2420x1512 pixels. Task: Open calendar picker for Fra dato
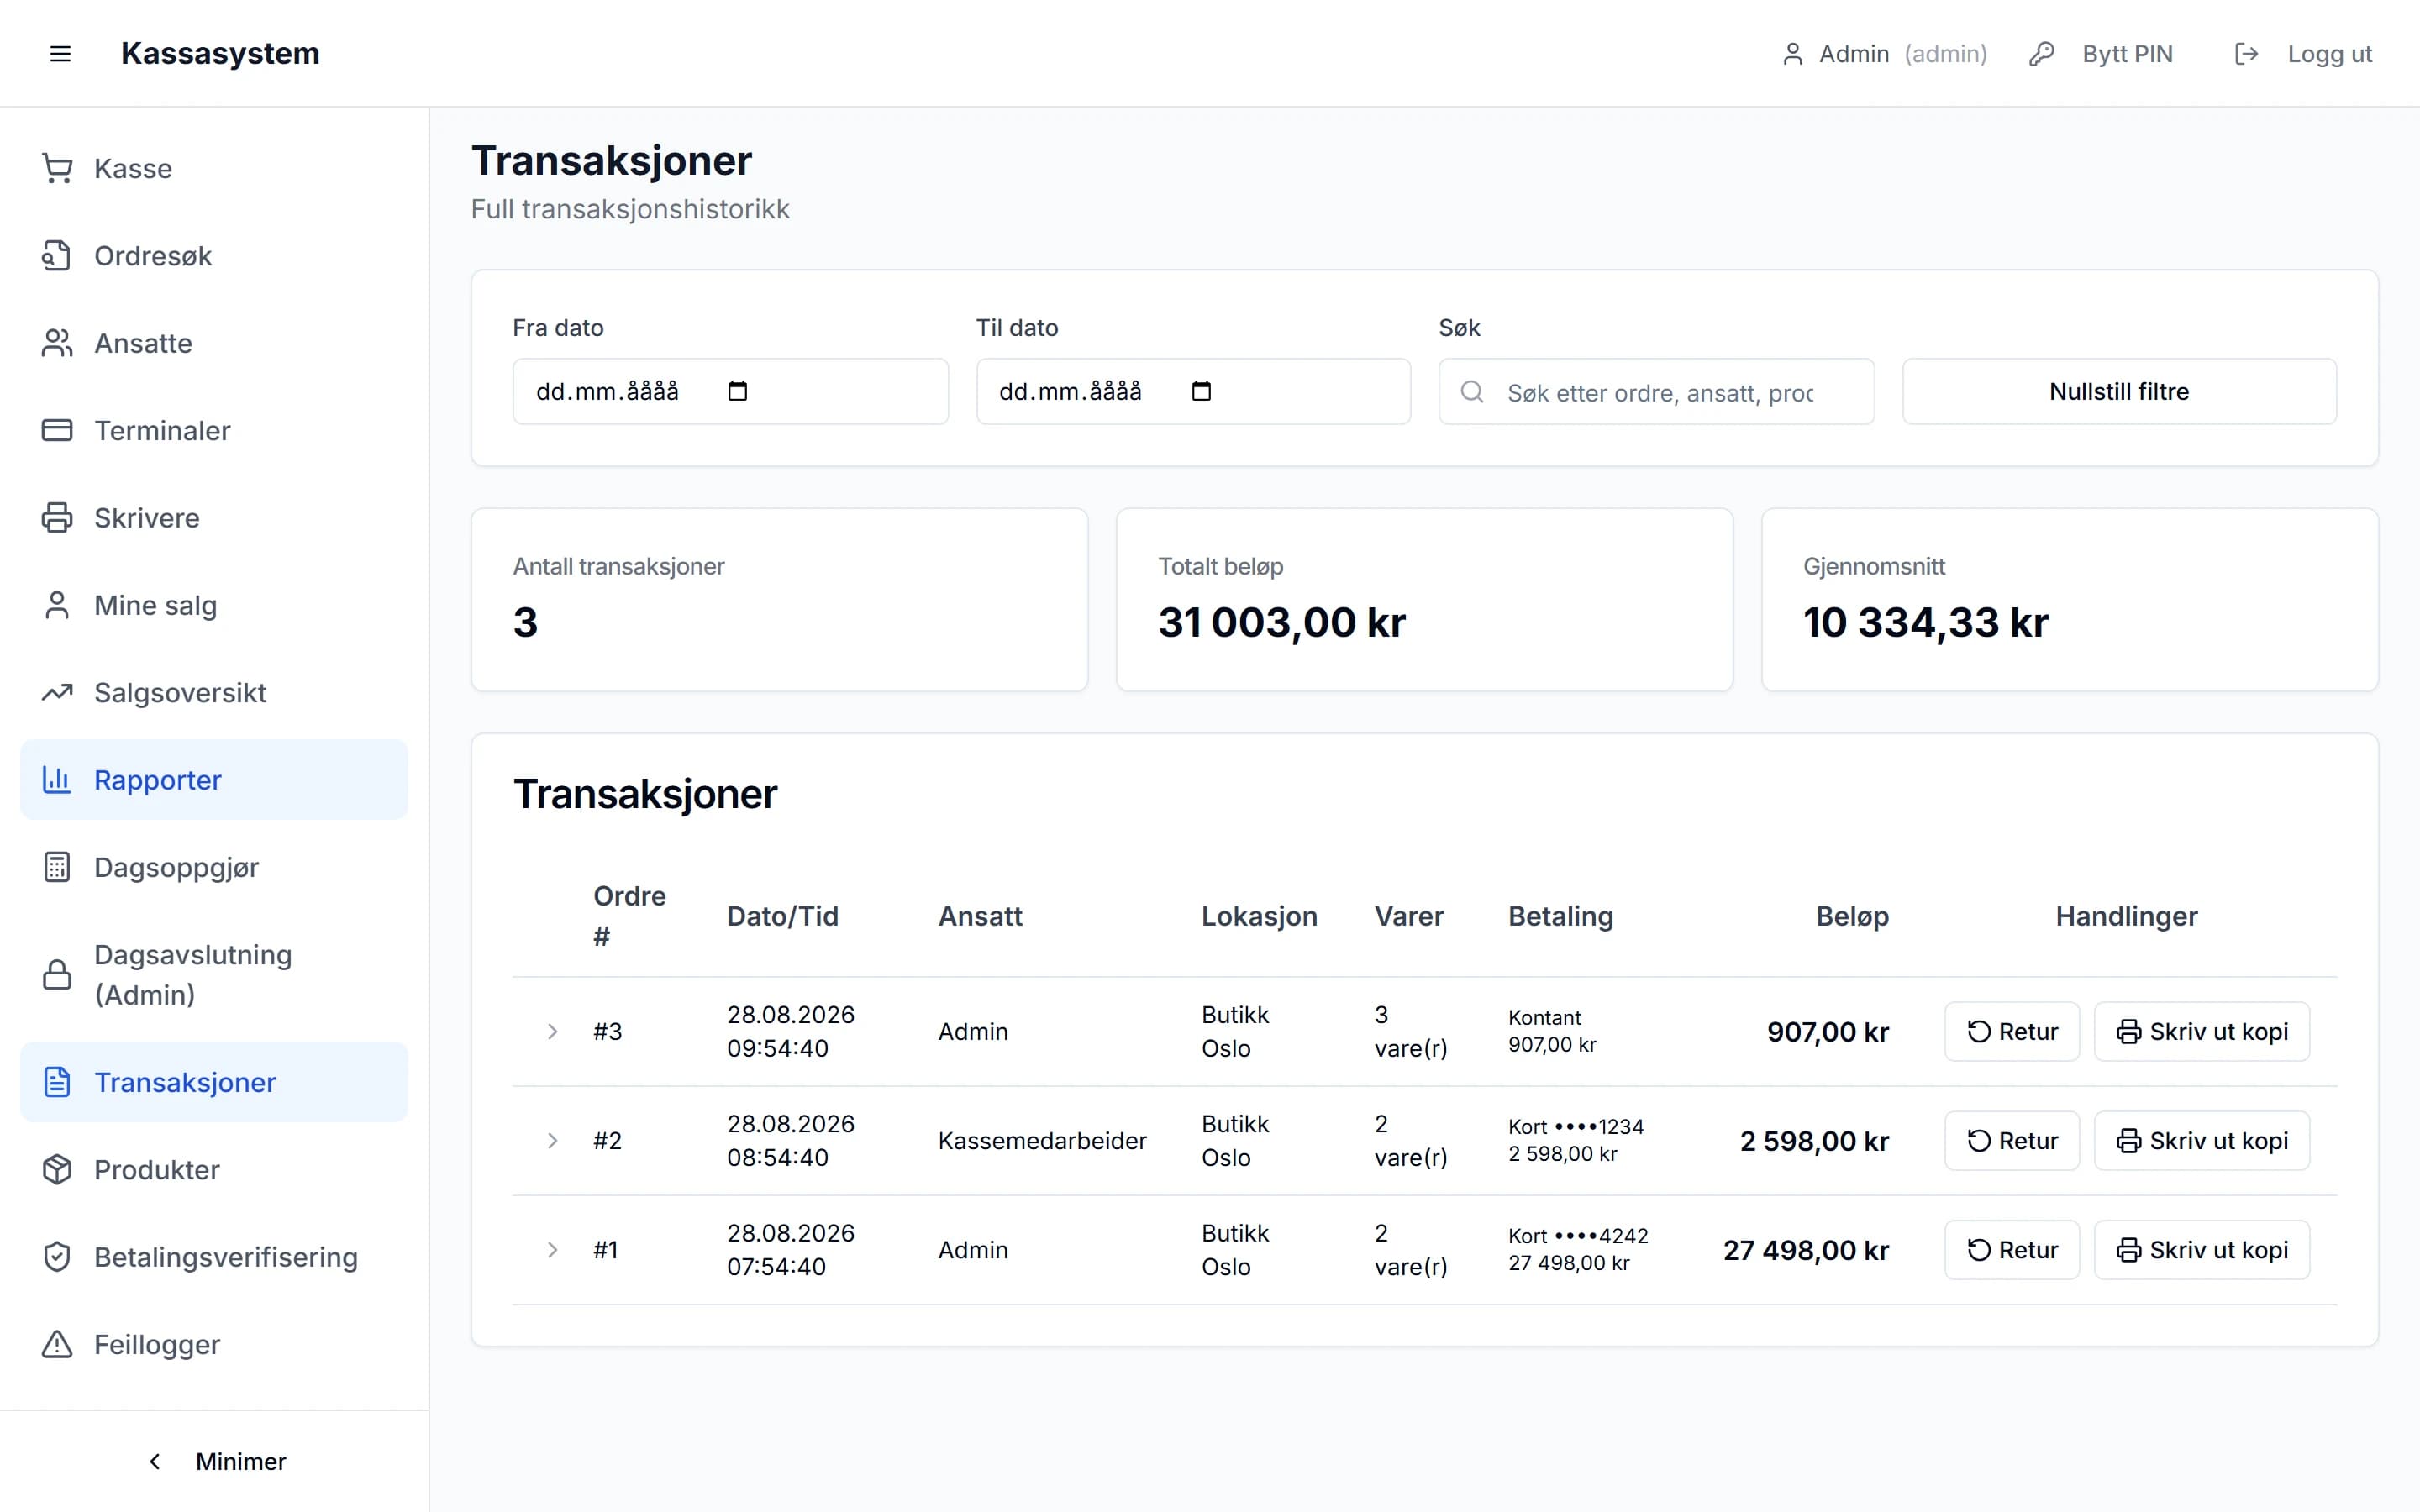pos(738,391)
